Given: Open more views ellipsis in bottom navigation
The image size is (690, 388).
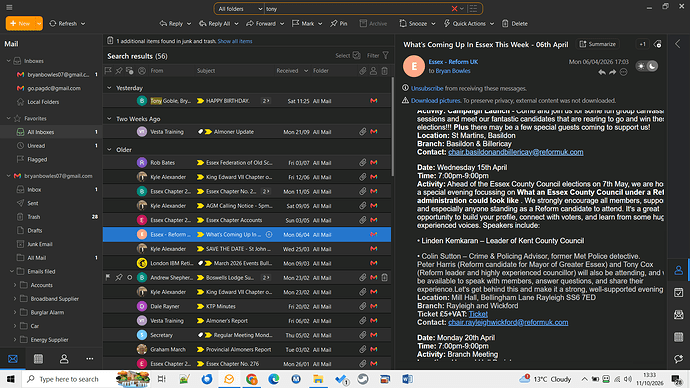Looking at the screenshot, I should (90, 359).
